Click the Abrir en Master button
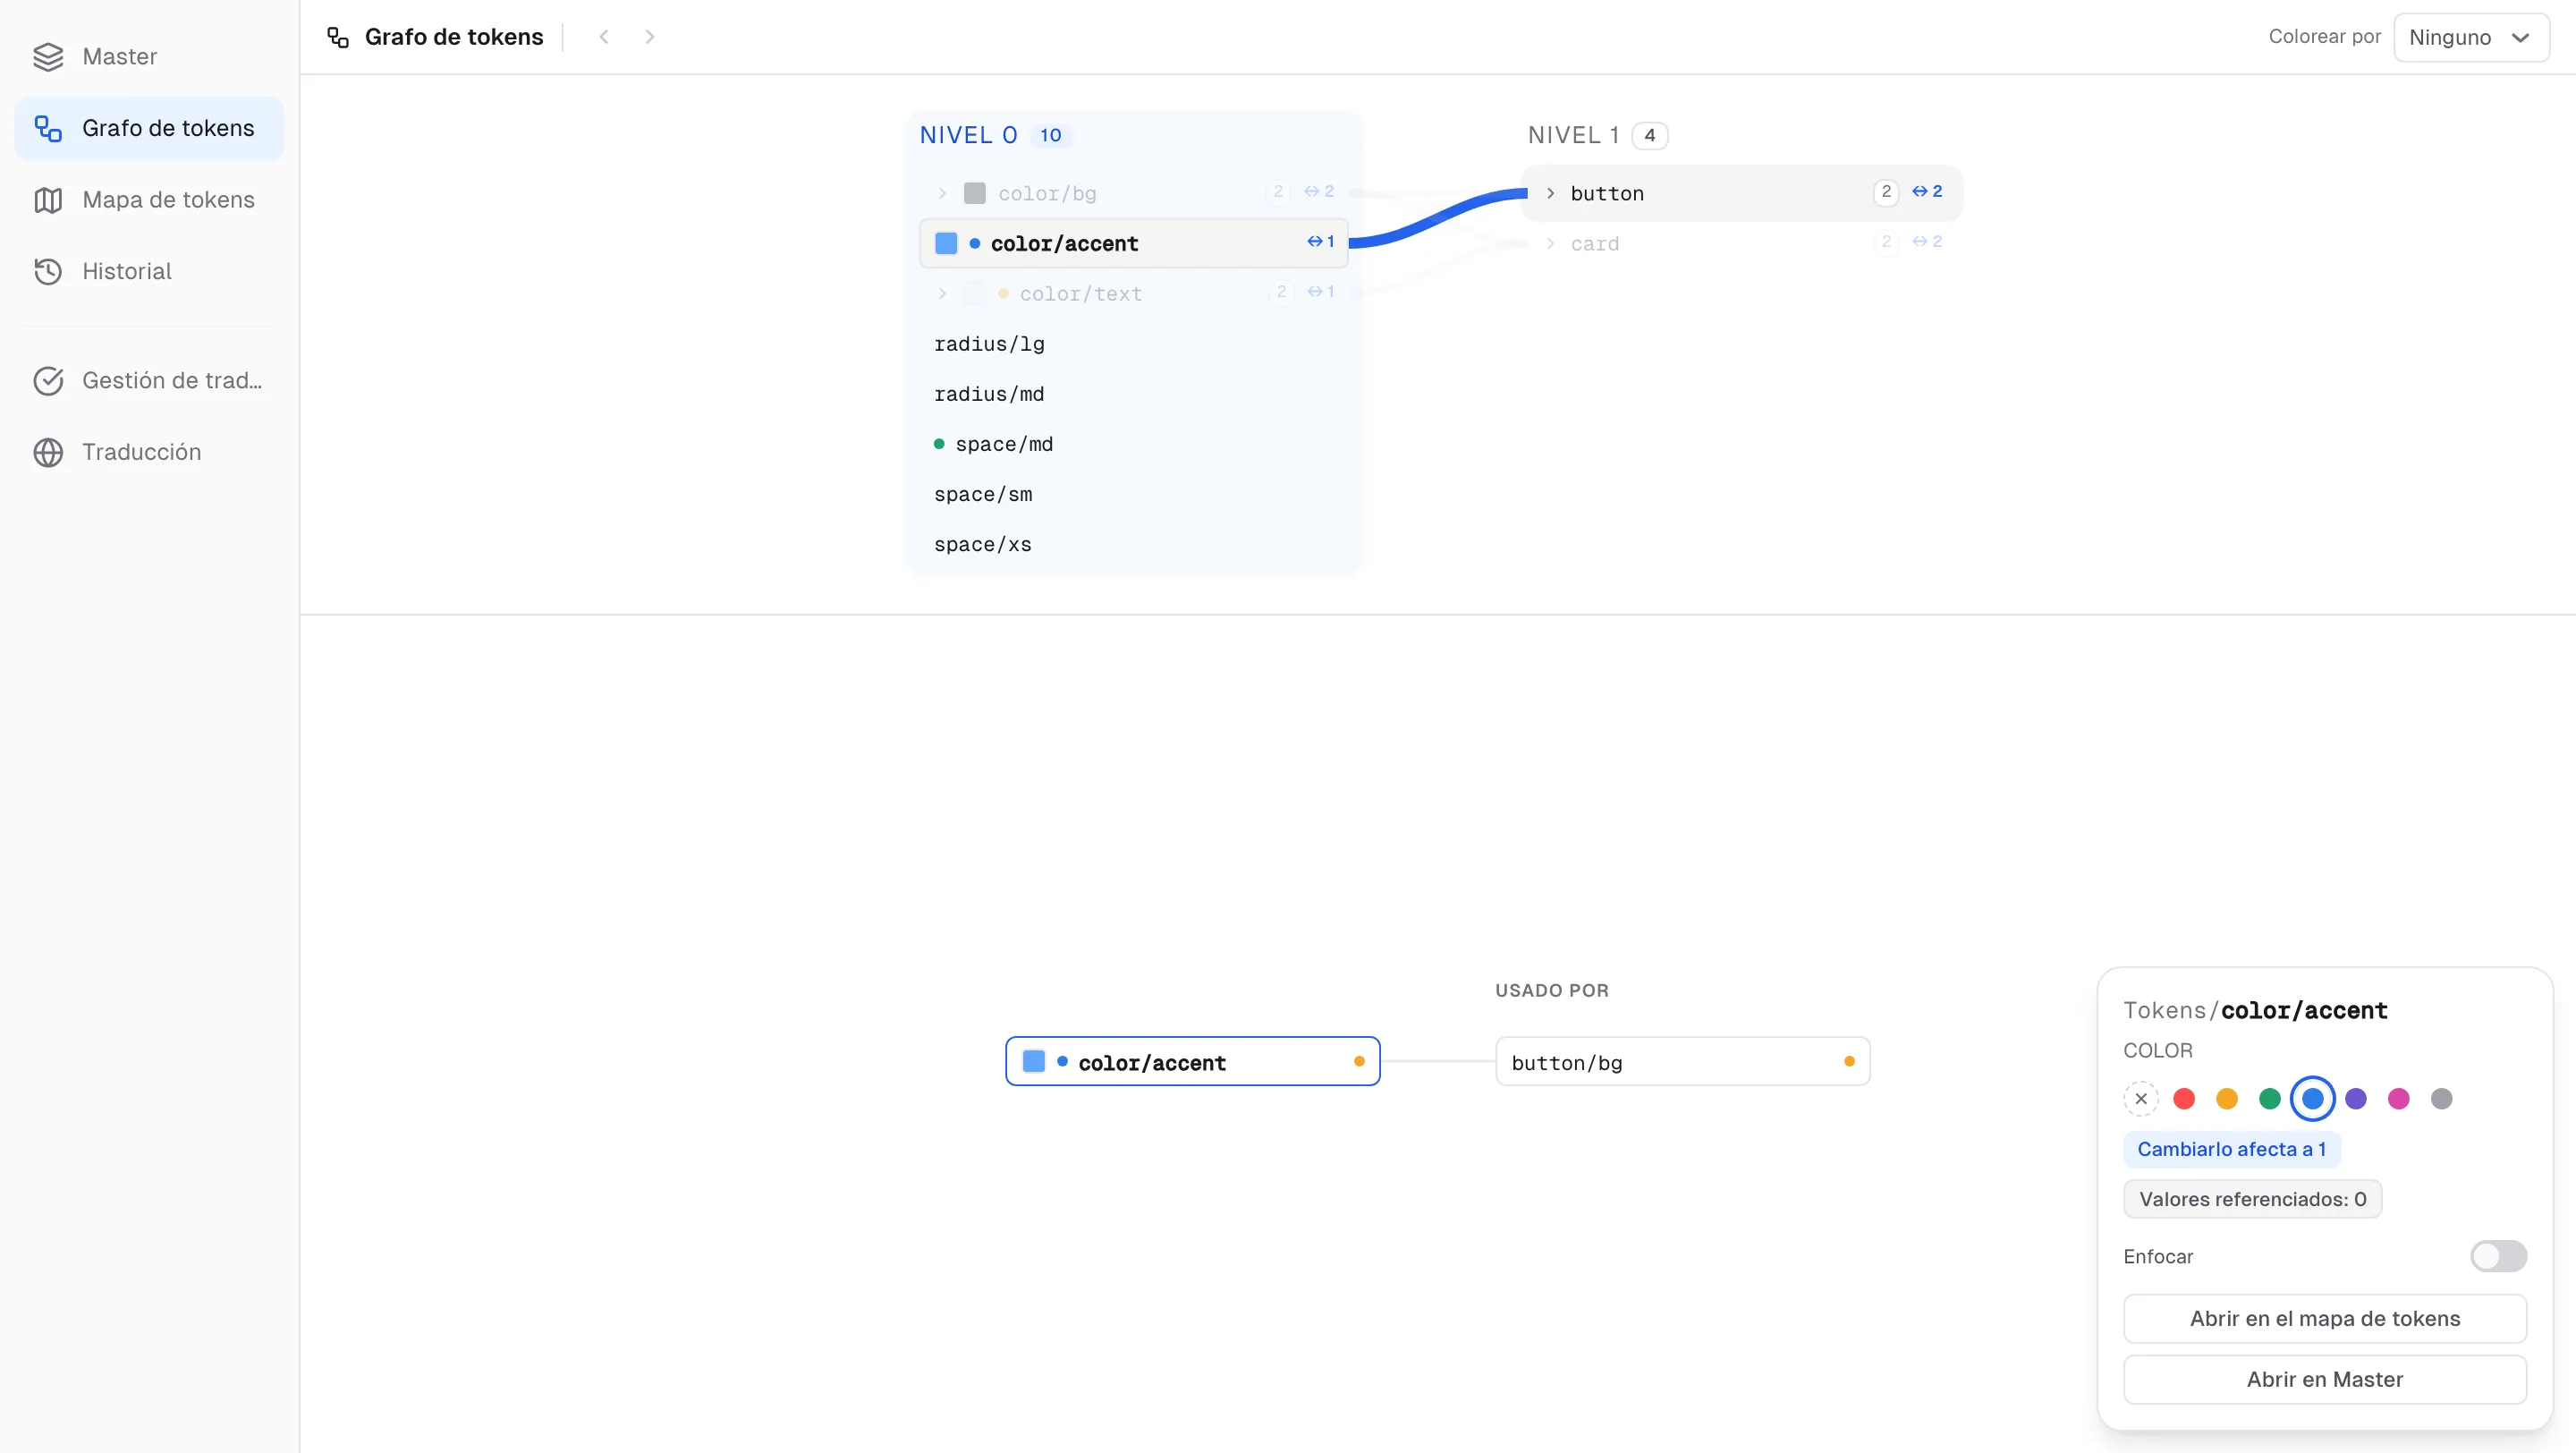This screenshot has width=2576, height=1453. click(x=2325, y=1379)
